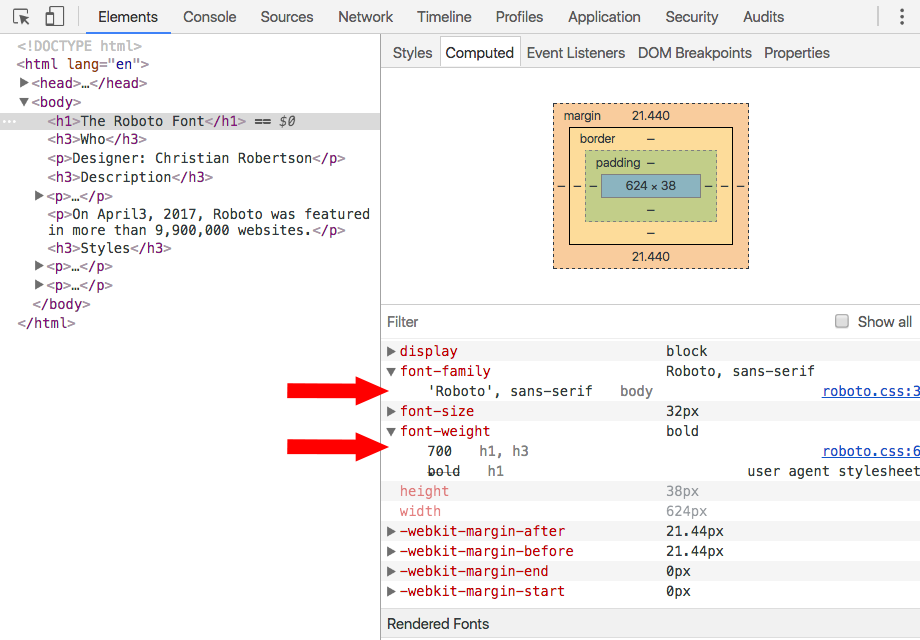920x640 pixels.
Task: Expand the -webkit-margin-after property
Action: [x=391, y=531]
